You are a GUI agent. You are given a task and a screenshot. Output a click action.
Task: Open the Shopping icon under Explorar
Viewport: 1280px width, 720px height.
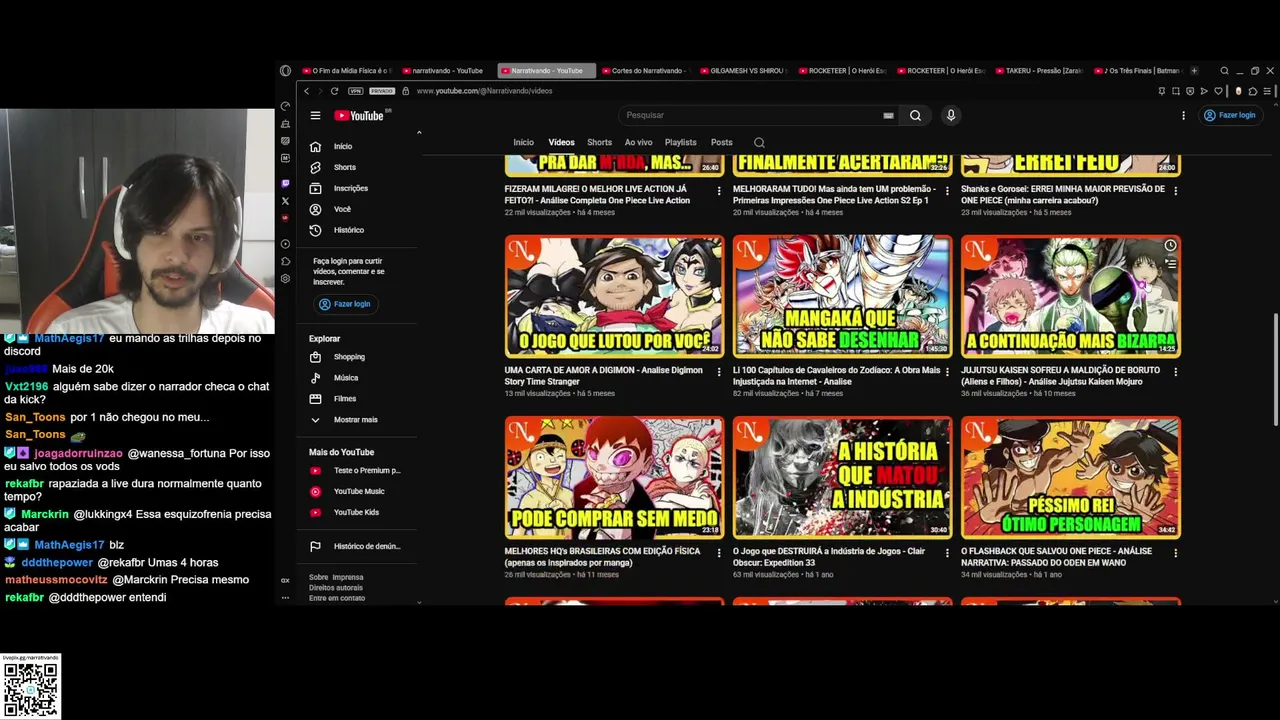[x=315, y=357]
